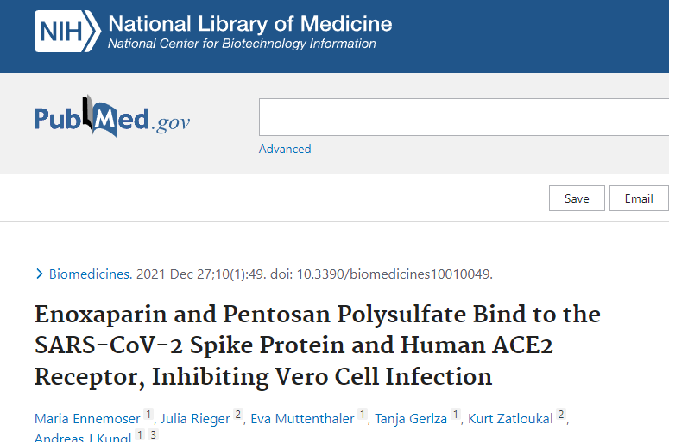Viewport: 682px width, 442px height.
Task: Click the Email button
Action: (639, 198)
